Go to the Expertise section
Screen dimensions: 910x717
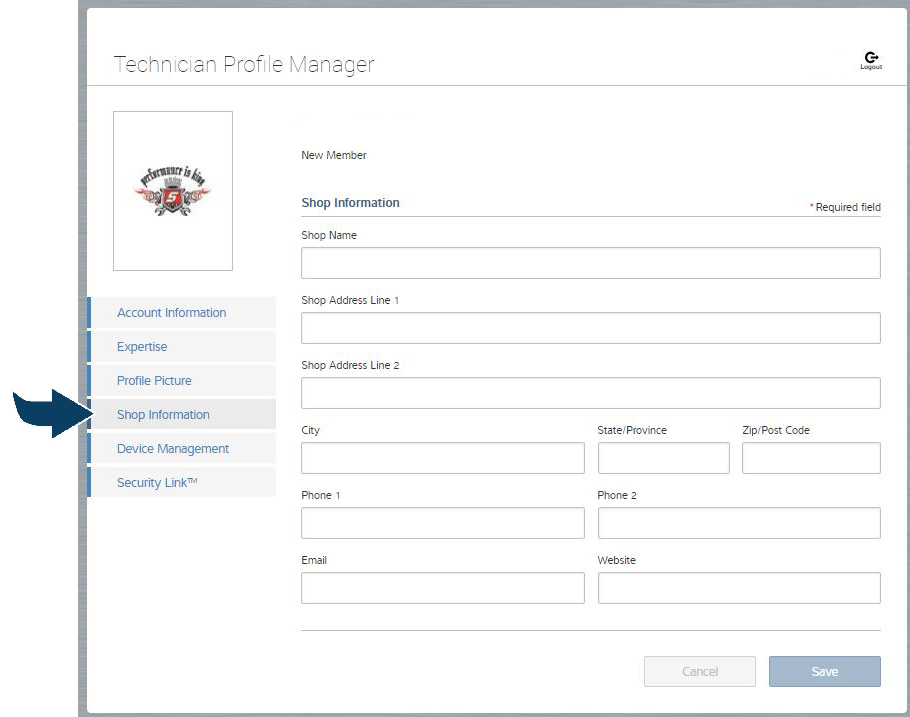click(142, 347)
